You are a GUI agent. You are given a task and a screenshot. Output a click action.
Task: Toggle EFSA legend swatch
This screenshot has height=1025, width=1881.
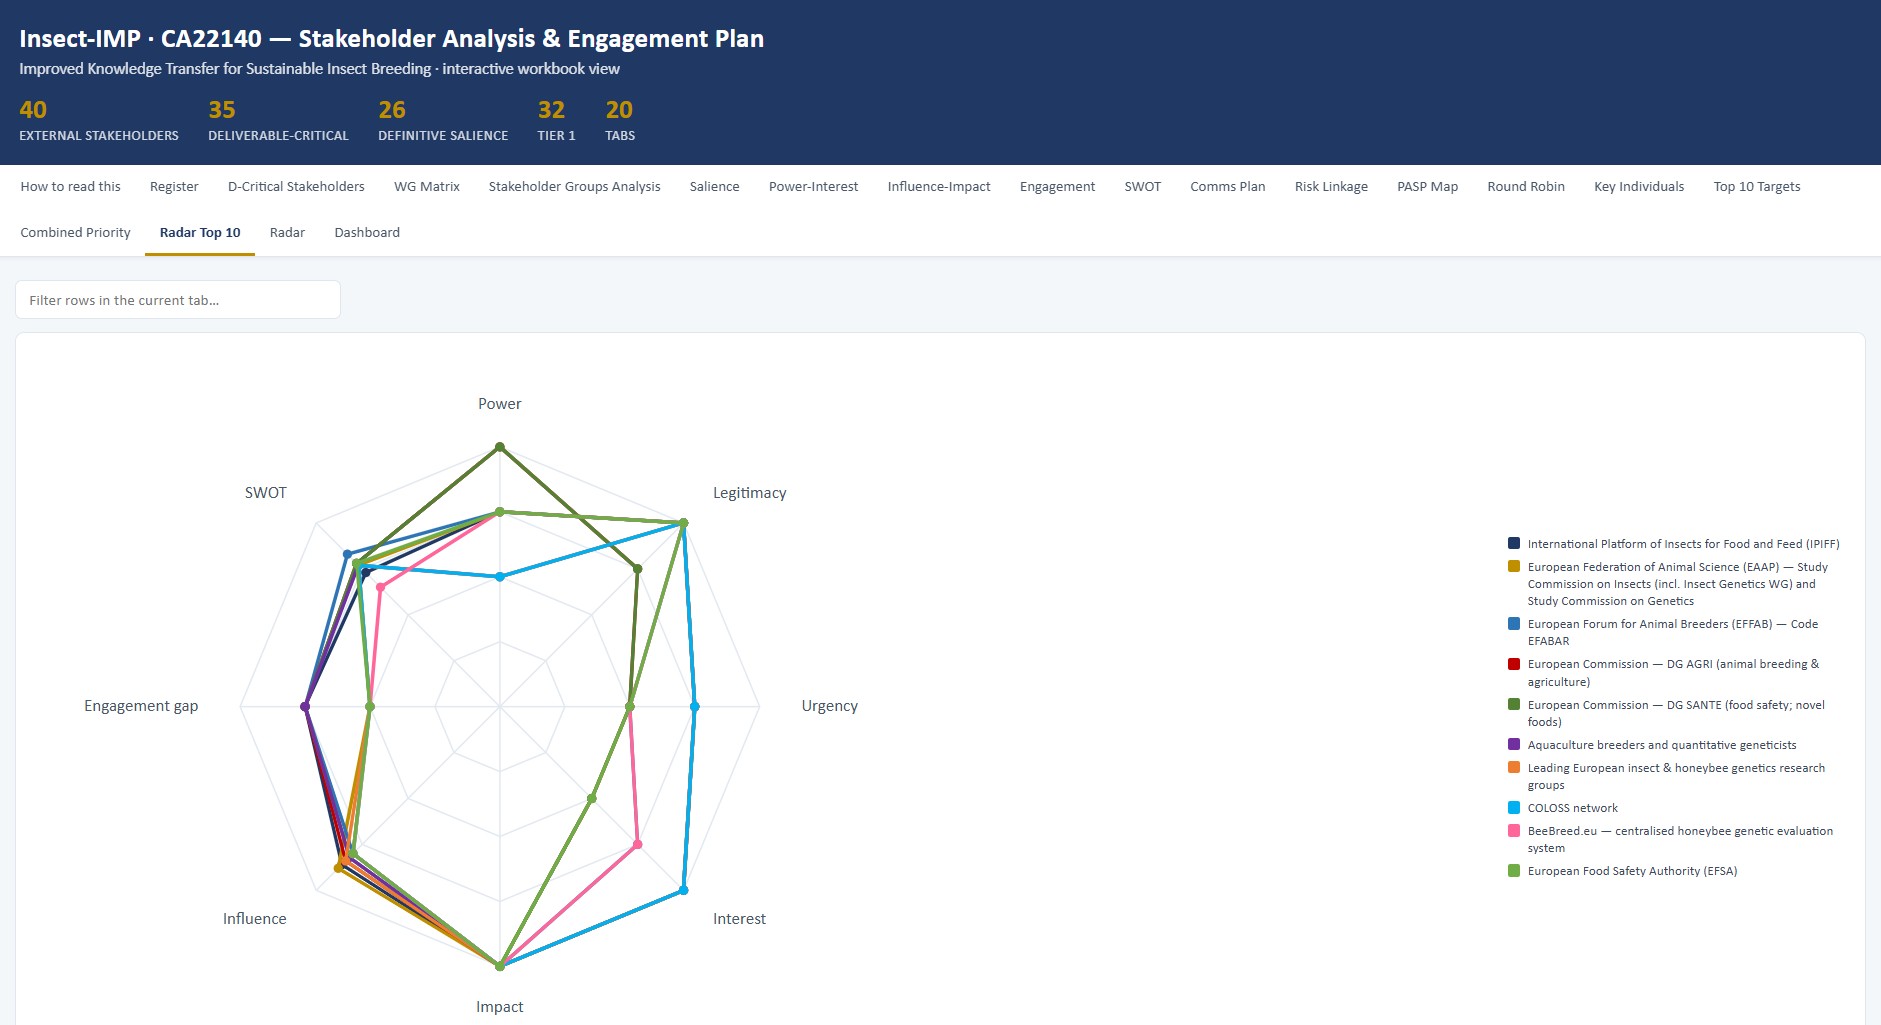click(1514, 870)
